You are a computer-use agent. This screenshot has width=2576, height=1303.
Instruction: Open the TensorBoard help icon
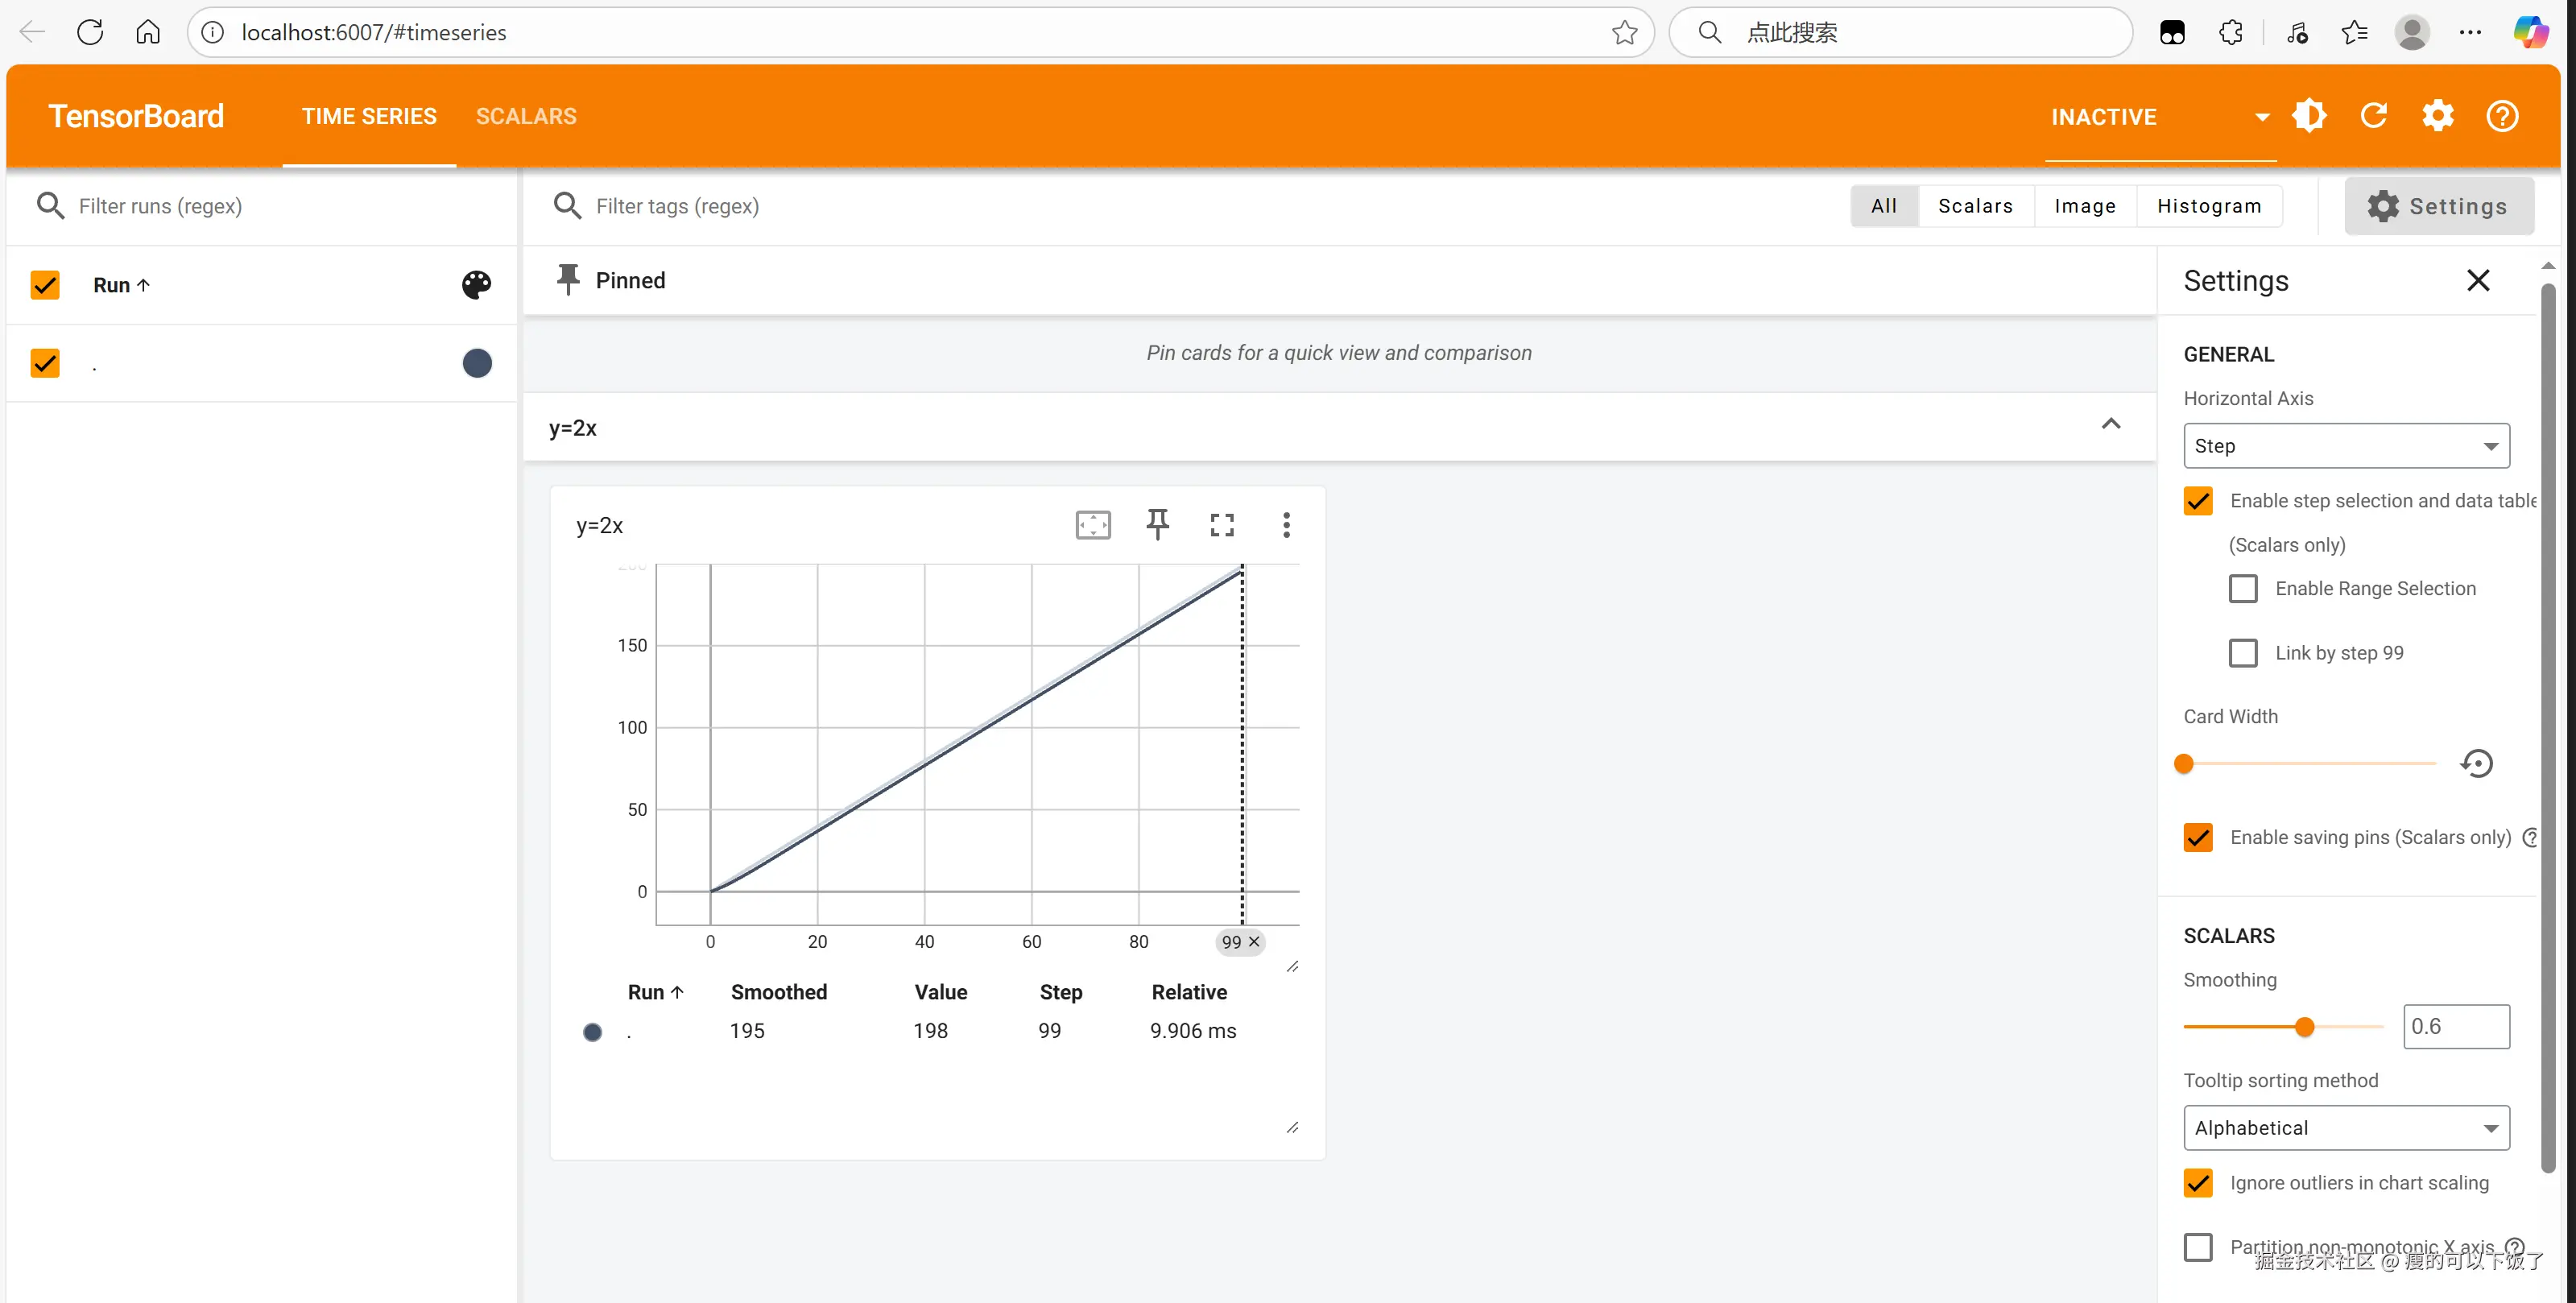pyautogui.click(x=2502, y=116)
